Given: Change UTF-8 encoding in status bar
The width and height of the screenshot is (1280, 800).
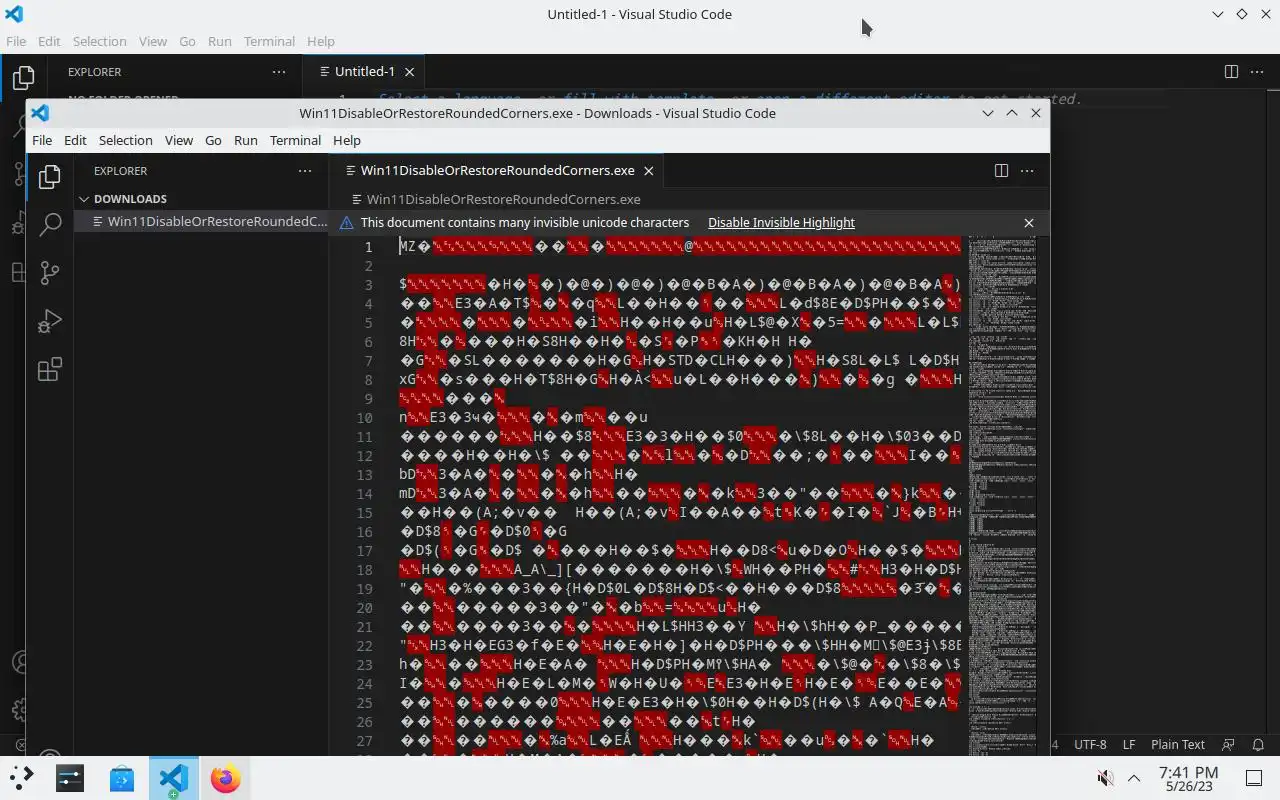Looking at the screenshot, I should click(x=1090, y=745).
